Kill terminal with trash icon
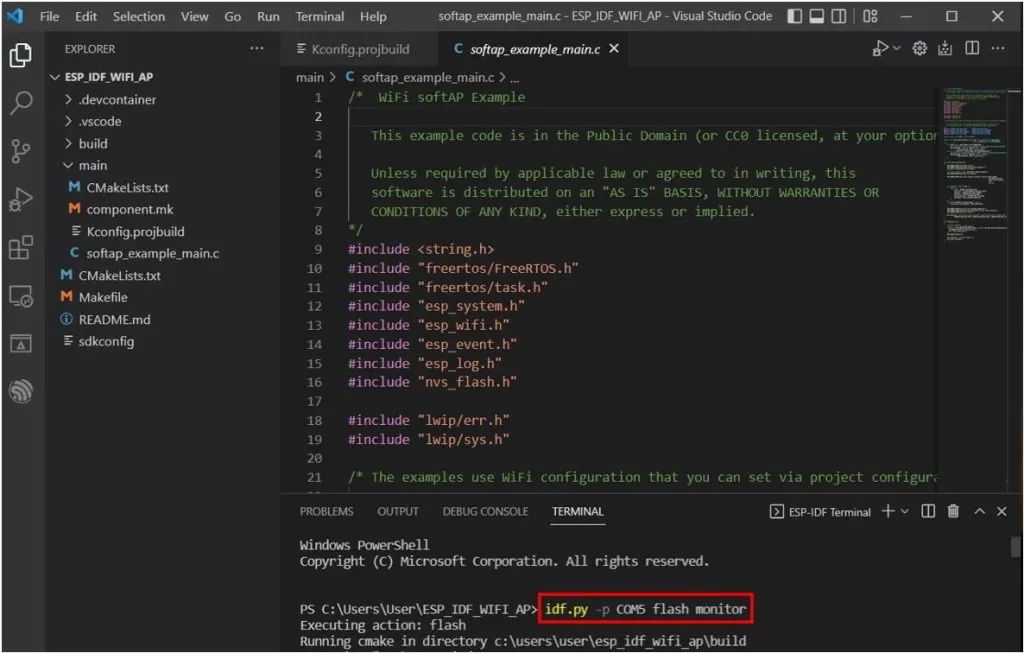The image size is (1024, 653). [953, 511]
